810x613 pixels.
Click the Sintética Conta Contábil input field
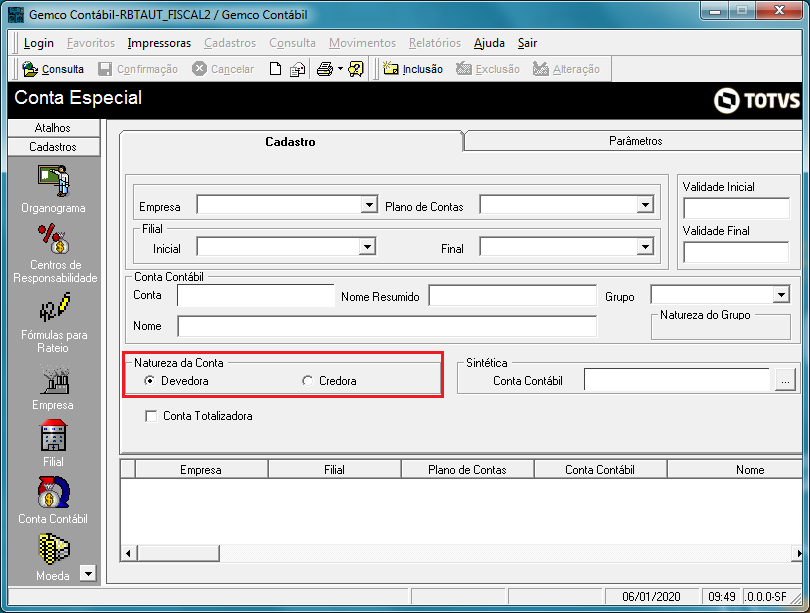677,380
